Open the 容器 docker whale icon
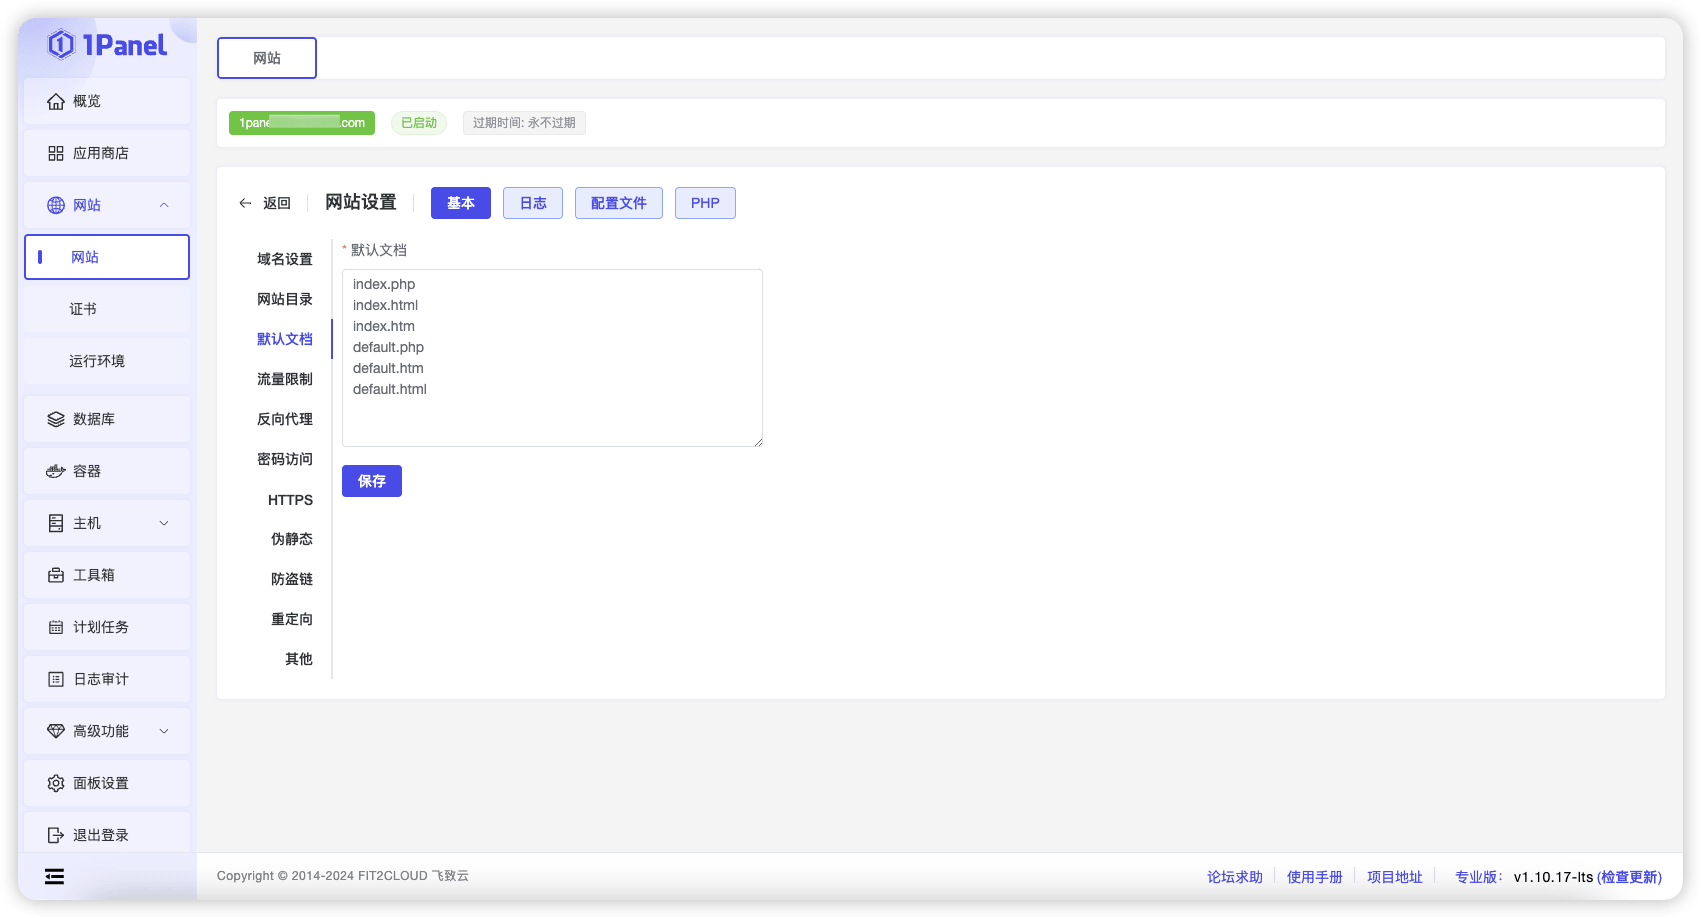Viewport: 1701px width, 918px height. point(56,471)
